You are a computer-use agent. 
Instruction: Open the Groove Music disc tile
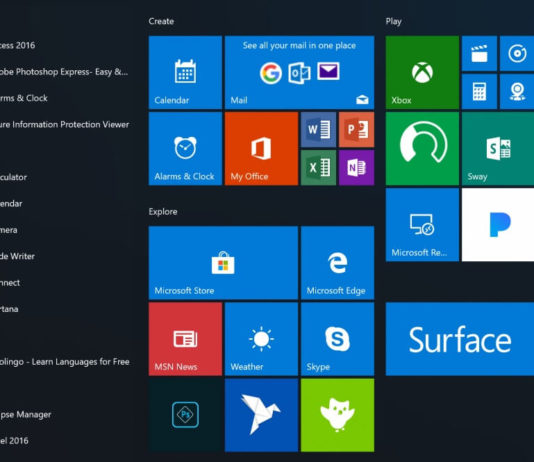point(517,53)
